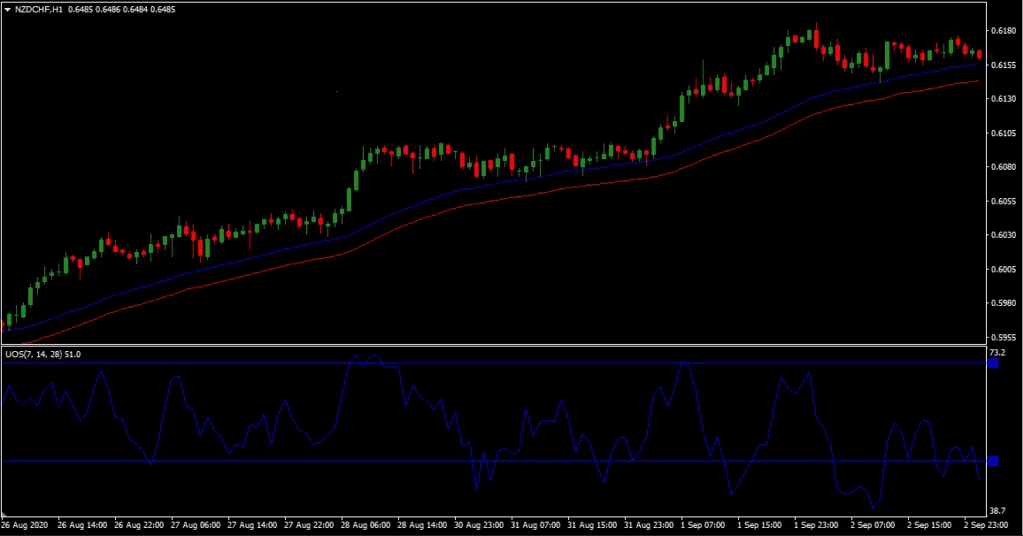This screenshot has width=1023, height=536.
Task: Click the triangle arrow beside NZDCHF,H1
Action: click(7, 9)
